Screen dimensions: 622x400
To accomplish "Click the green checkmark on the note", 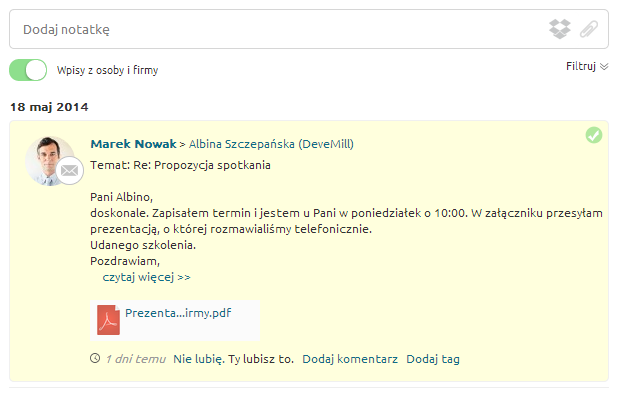I will coord(594,135).
